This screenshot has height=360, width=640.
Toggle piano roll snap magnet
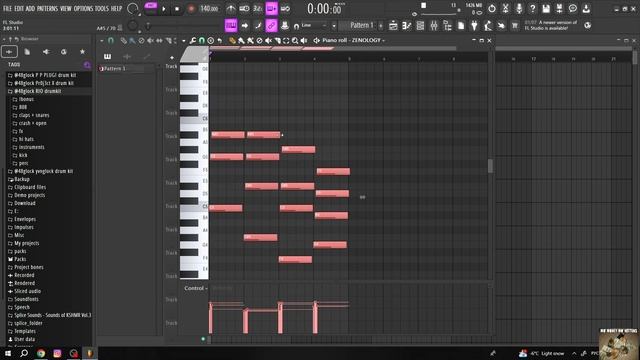[x=202, y=40]
